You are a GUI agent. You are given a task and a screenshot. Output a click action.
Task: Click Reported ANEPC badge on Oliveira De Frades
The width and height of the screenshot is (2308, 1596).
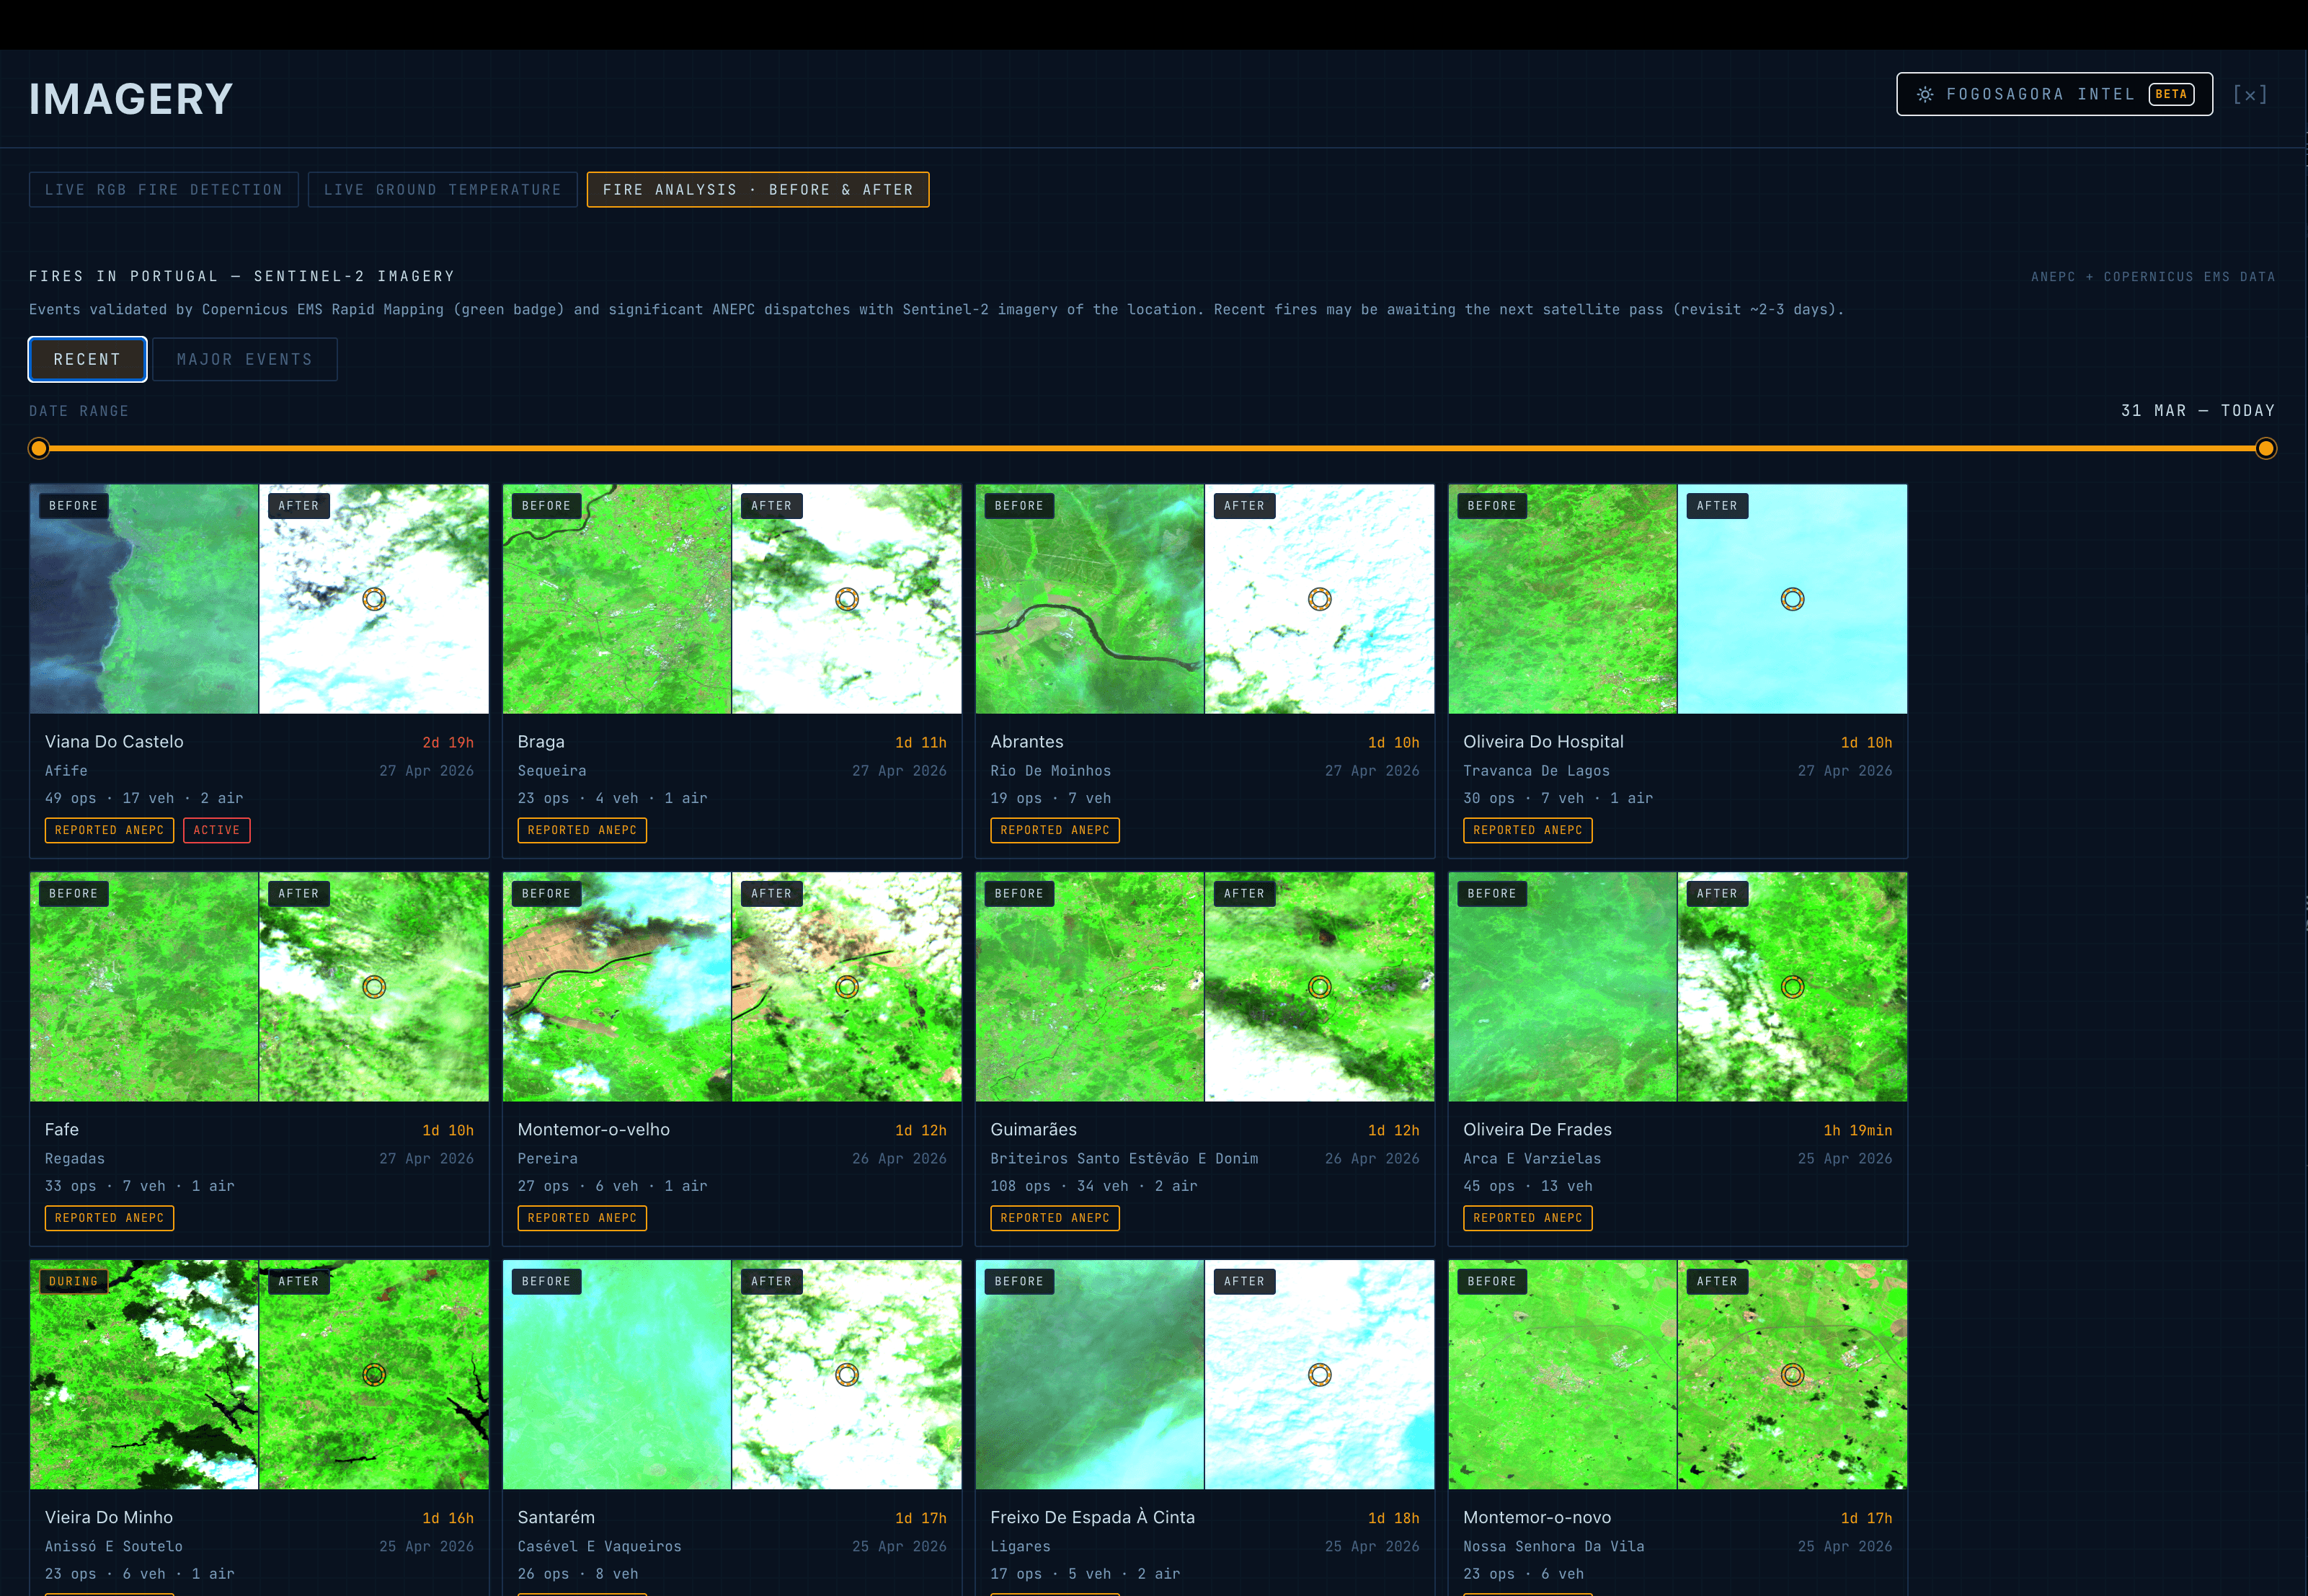1528,1218
